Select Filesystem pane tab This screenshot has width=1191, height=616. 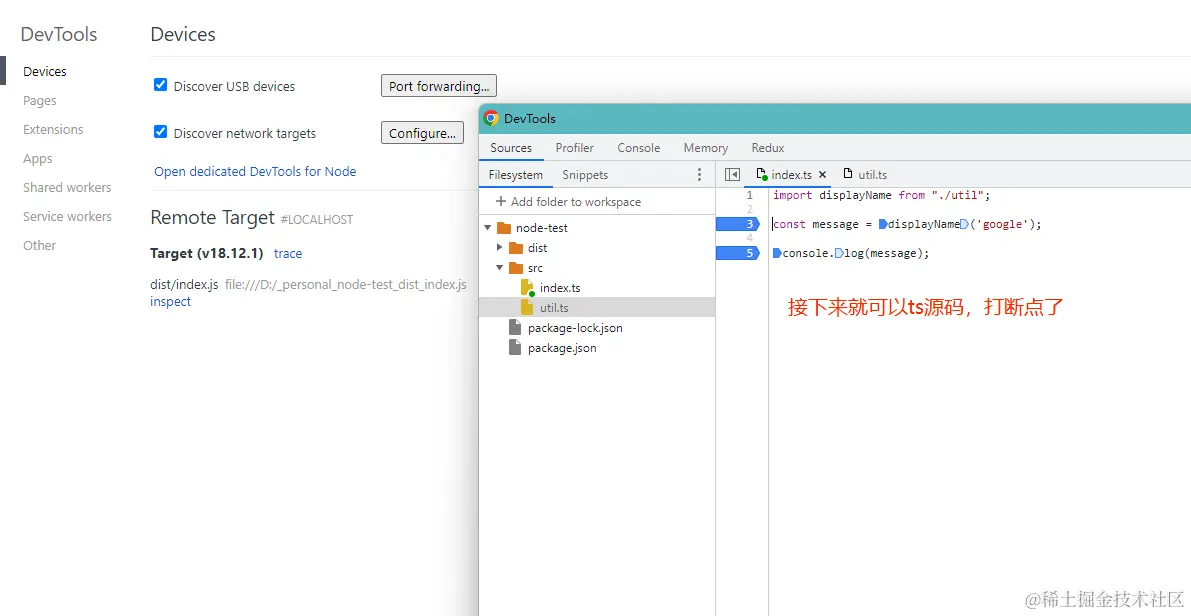tap(516, 175)
